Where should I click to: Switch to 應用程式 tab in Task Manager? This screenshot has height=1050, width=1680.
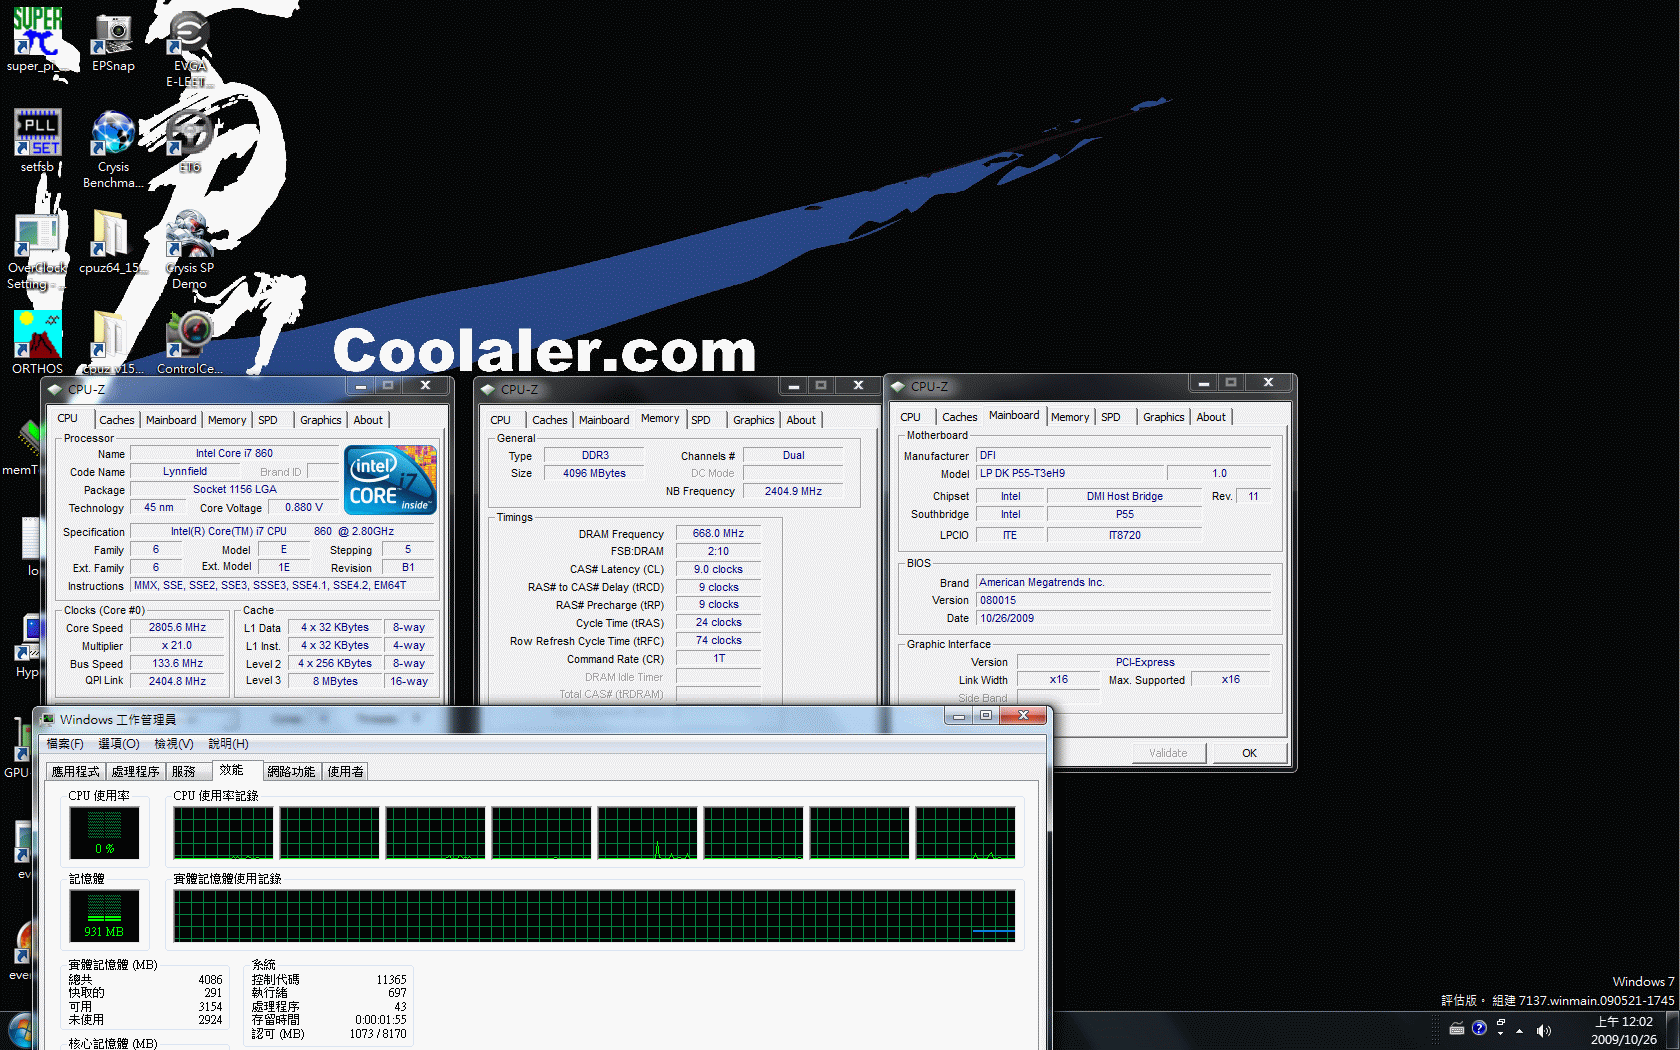pos(76,771)
